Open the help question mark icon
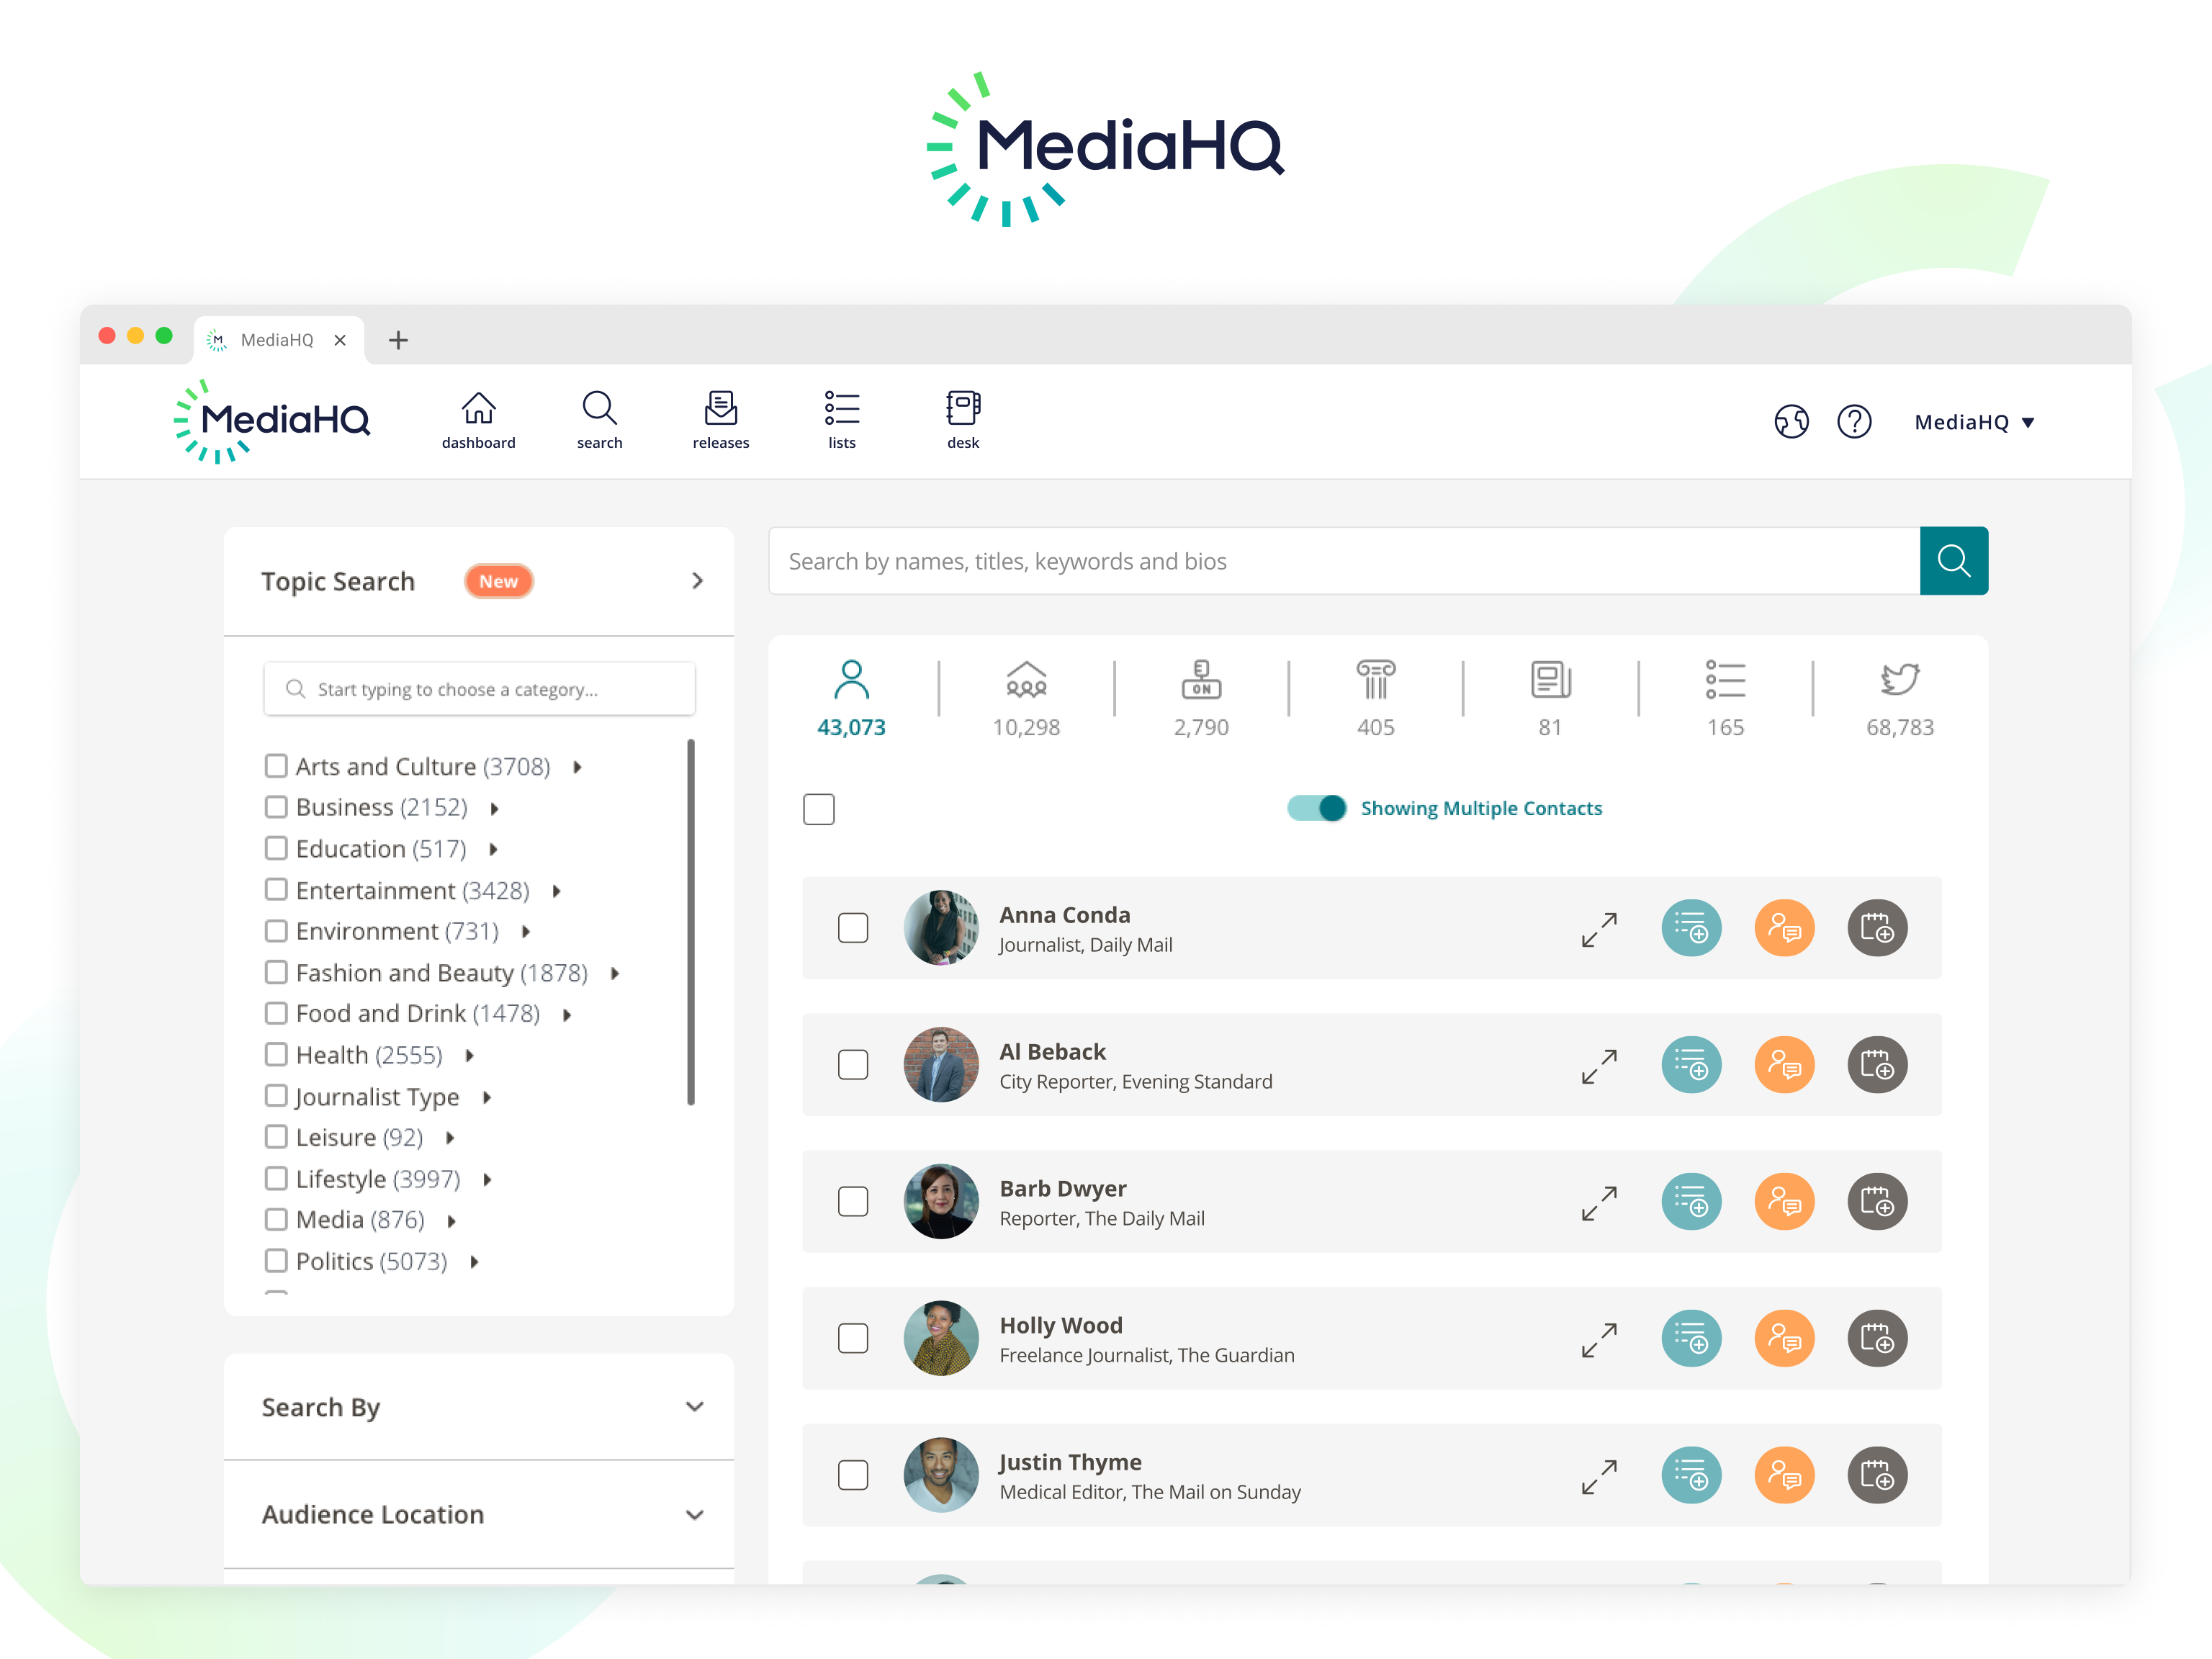The width and height of the screenshot is (2212, 1659). (x=1855, y=421)
